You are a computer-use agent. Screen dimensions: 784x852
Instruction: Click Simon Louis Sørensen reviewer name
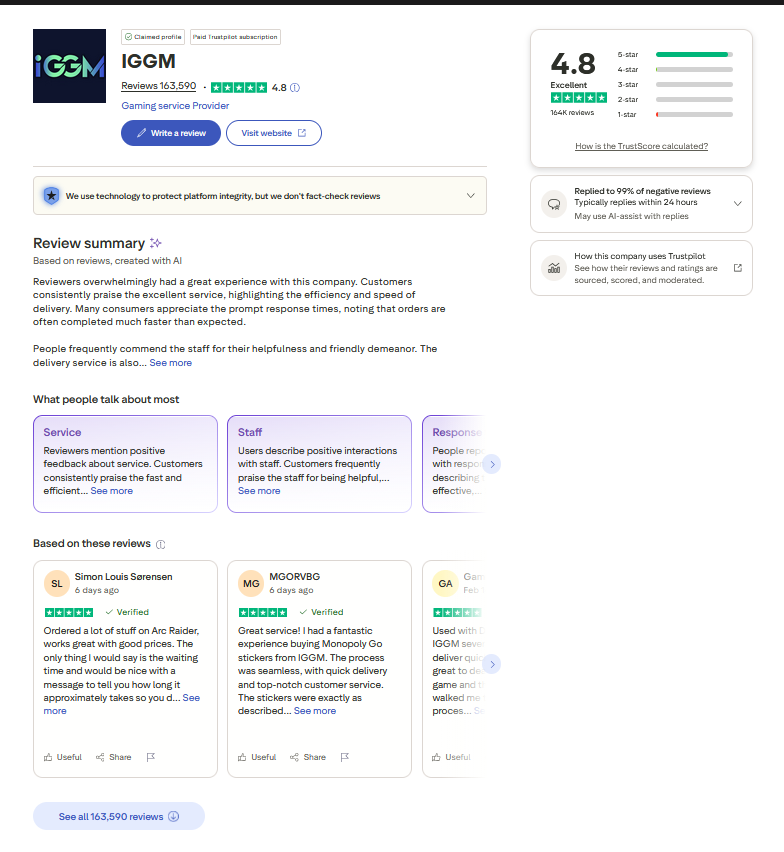[x=123, y=577]
